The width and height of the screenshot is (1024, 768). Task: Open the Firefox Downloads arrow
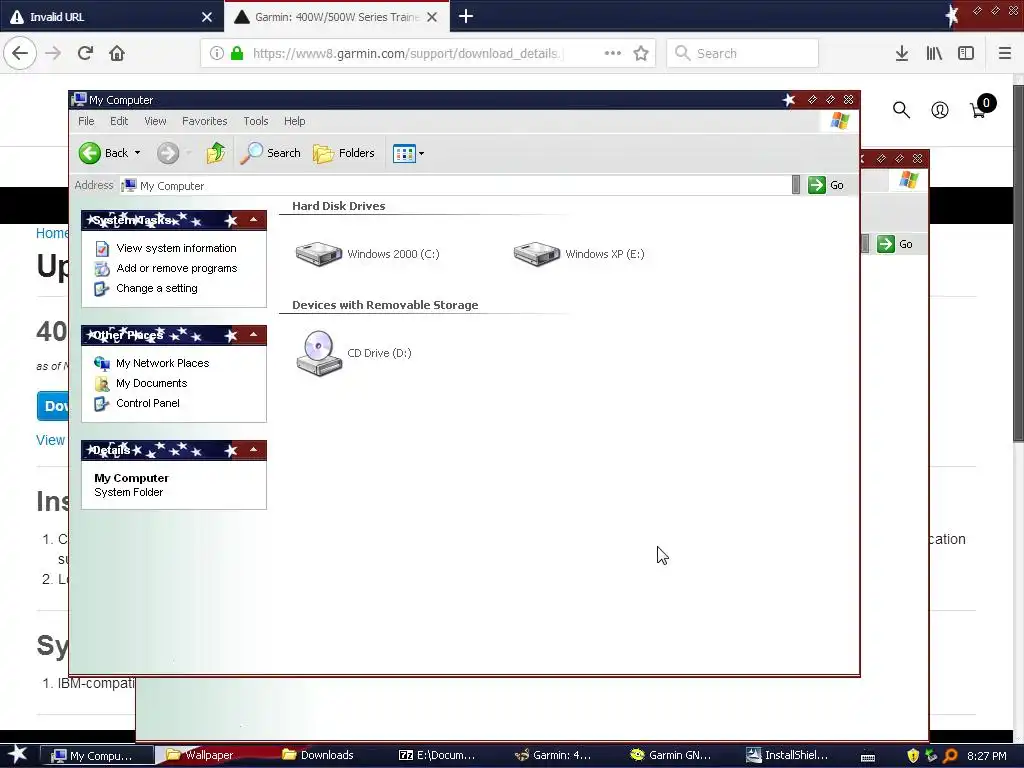coord(902,53)
